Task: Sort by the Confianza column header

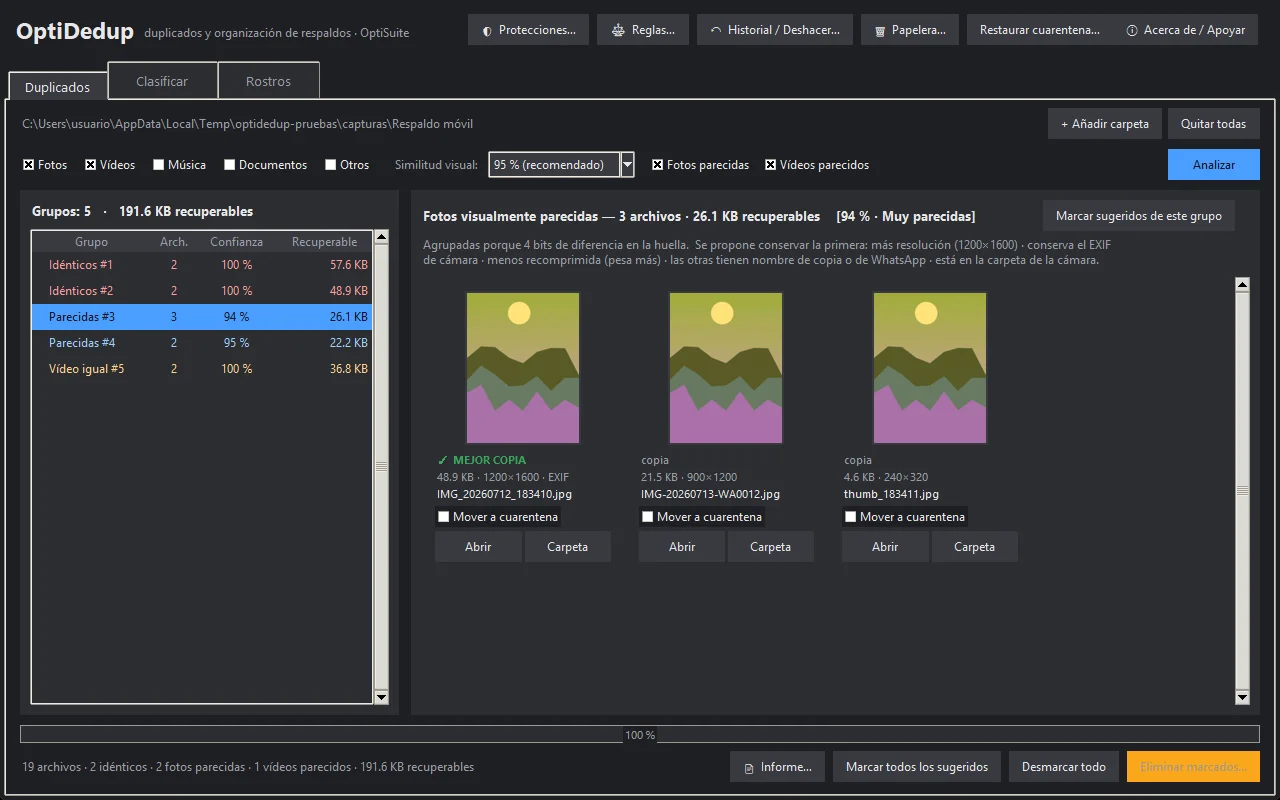Action: click(236, 242)
